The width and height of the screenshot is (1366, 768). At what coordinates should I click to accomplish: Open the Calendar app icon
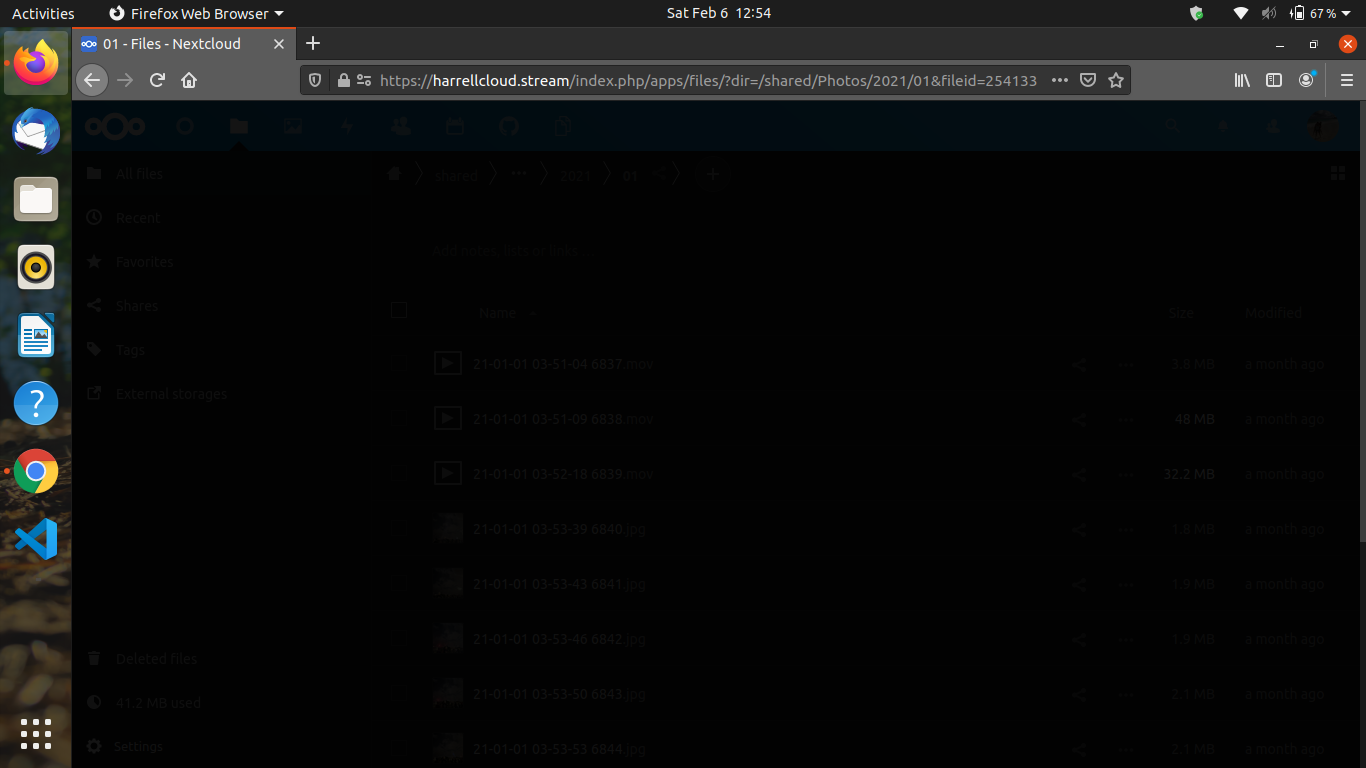(x=454, y=126)
